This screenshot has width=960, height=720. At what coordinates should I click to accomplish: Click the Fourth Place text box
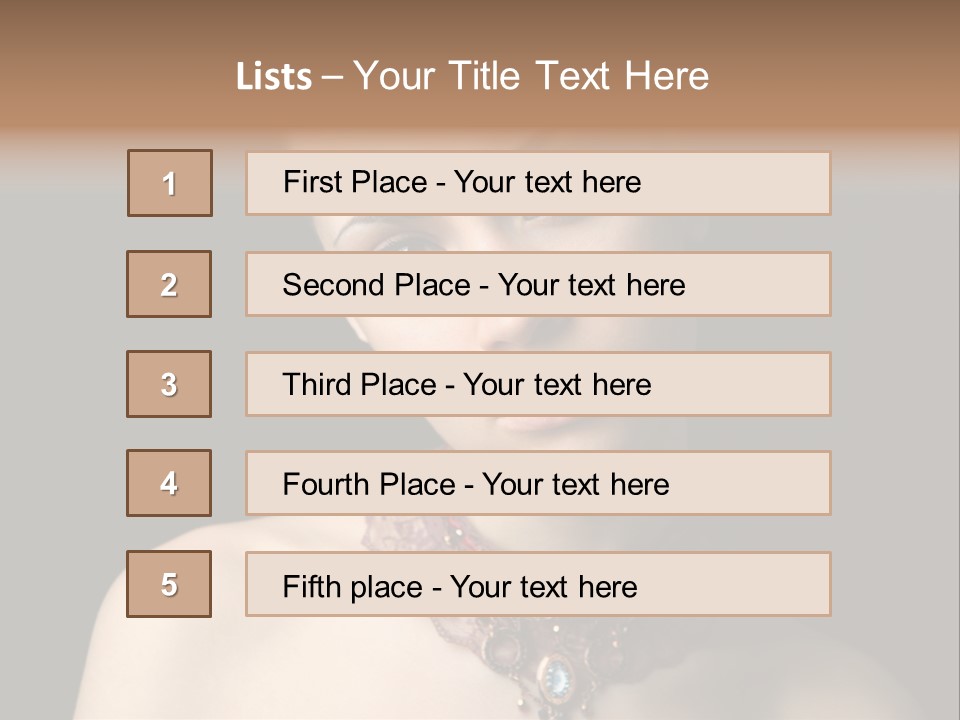(538, 484)
